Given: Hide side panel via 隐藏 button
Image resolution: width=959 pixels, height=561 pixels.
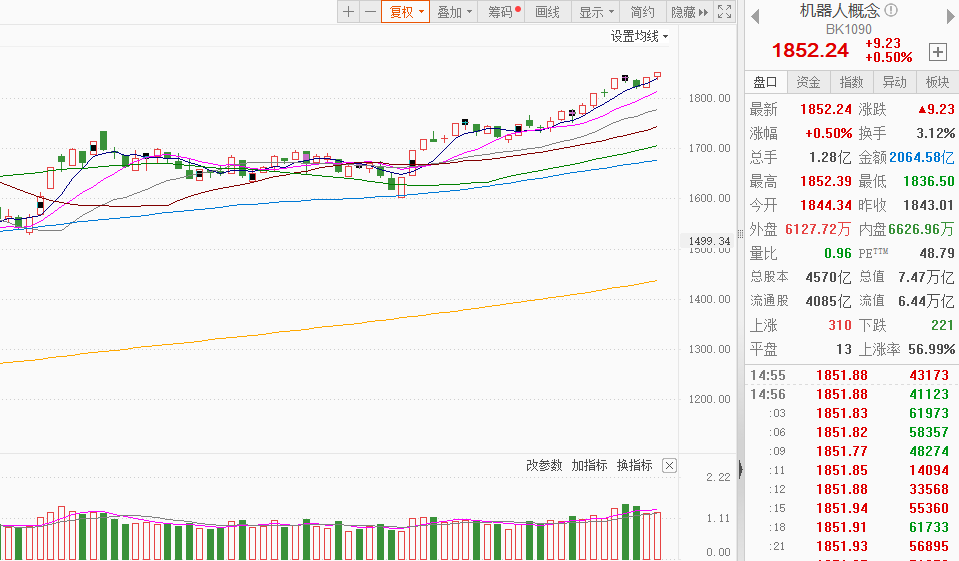Looking at the screenshot, I should coord(689,12).
